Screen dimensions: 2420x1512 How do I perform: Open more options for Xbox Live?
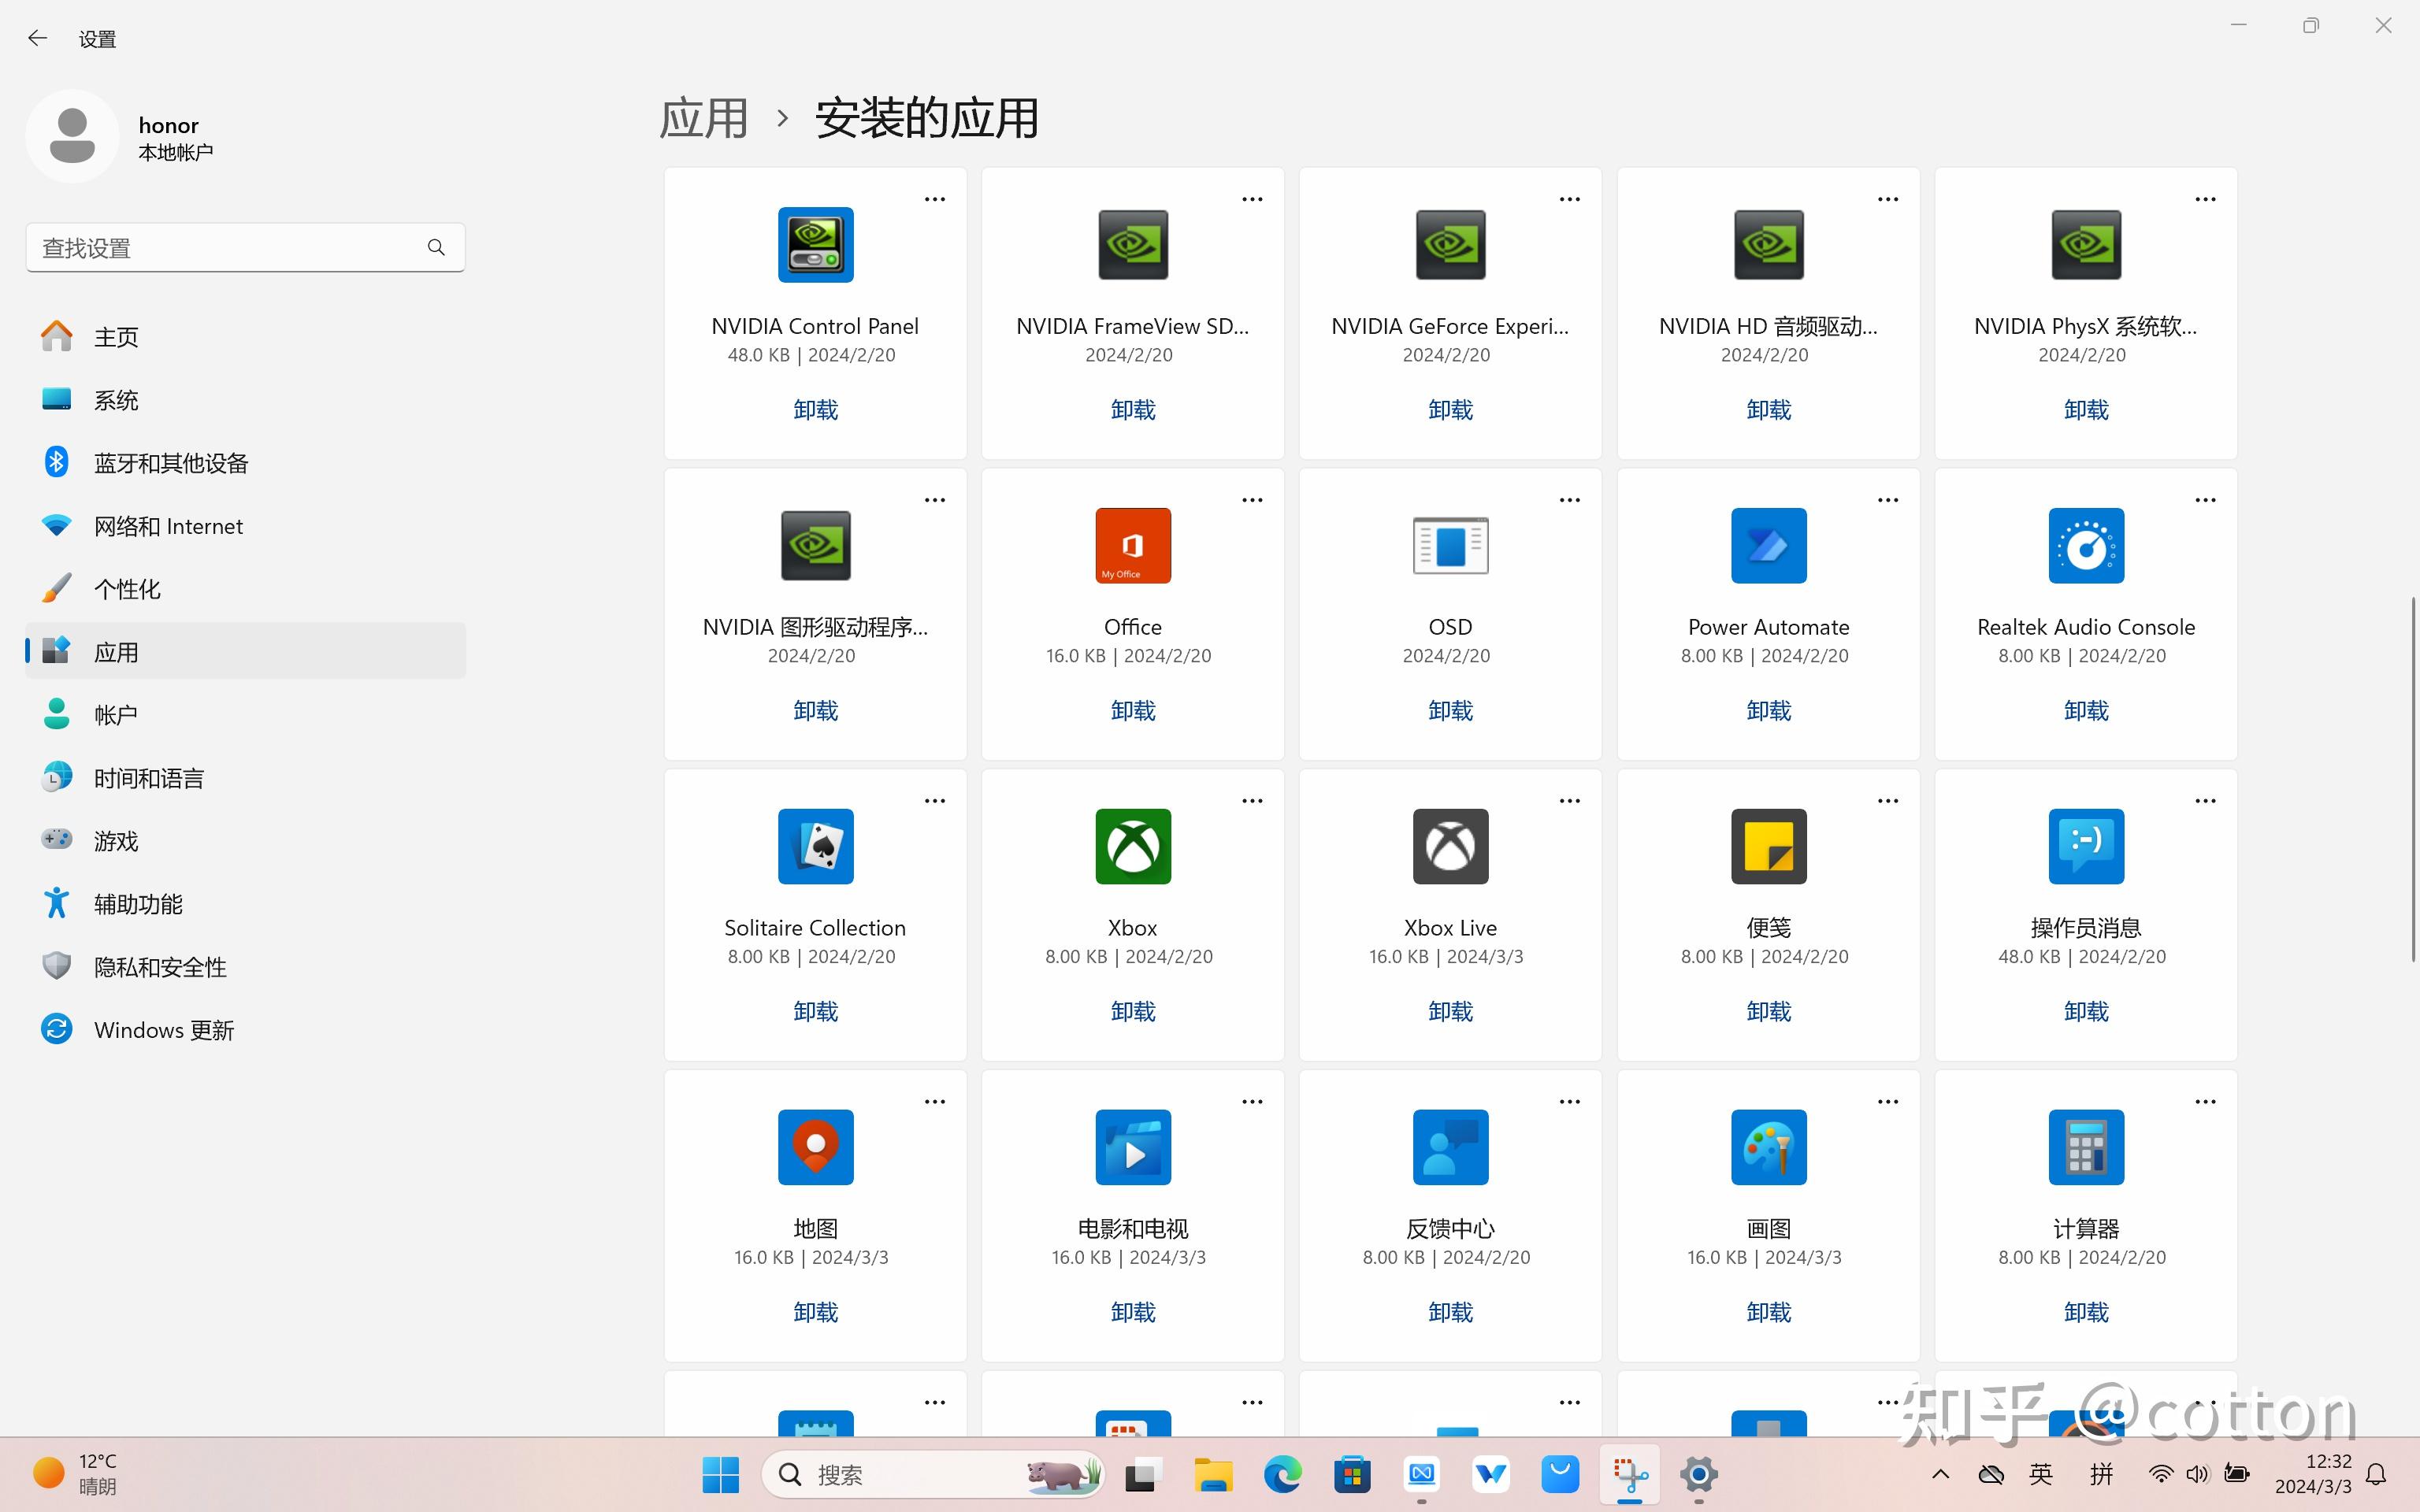(x=1569, y=801)
